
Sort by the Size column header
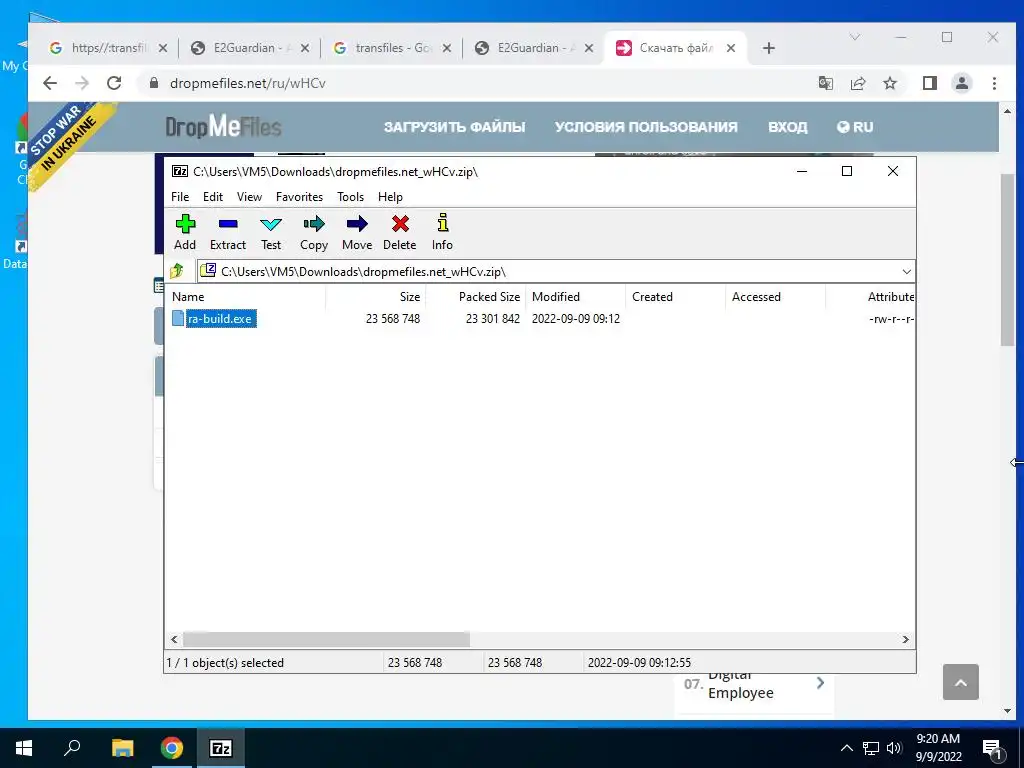click(376, 296)
